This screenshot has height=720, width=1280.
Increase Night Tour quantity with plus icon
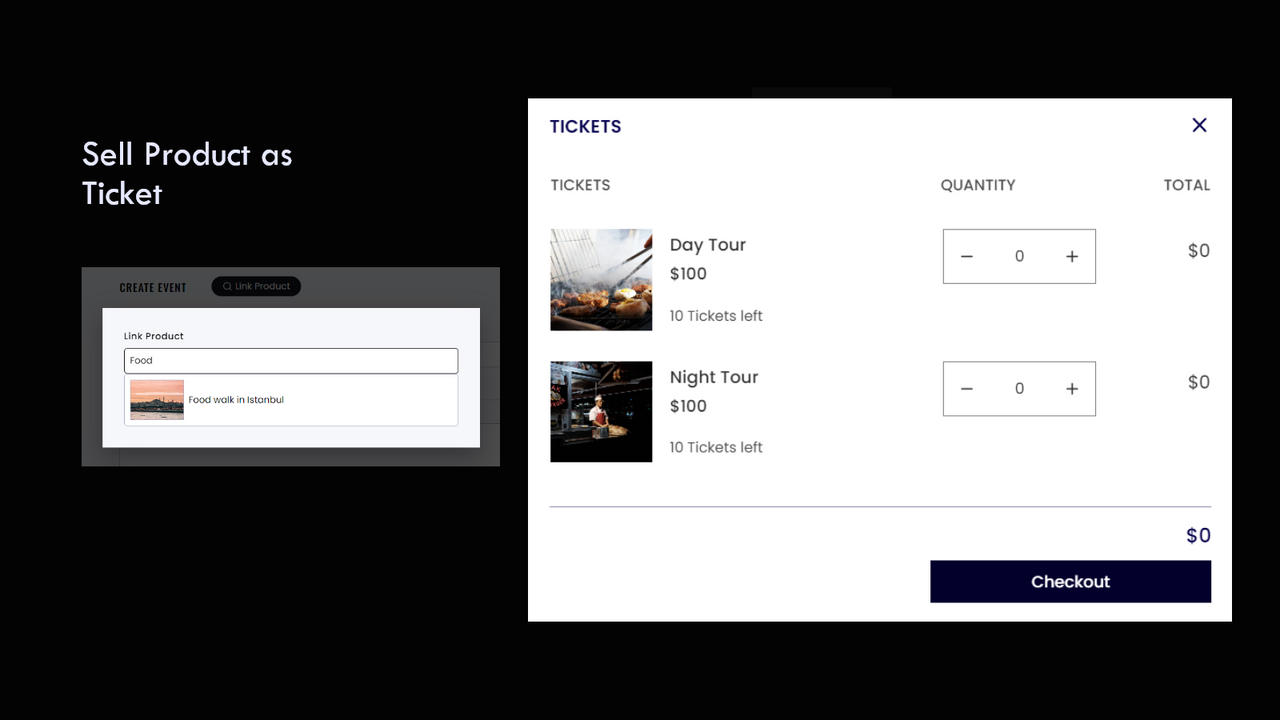pyautogui.click(x=1071, y=388)
